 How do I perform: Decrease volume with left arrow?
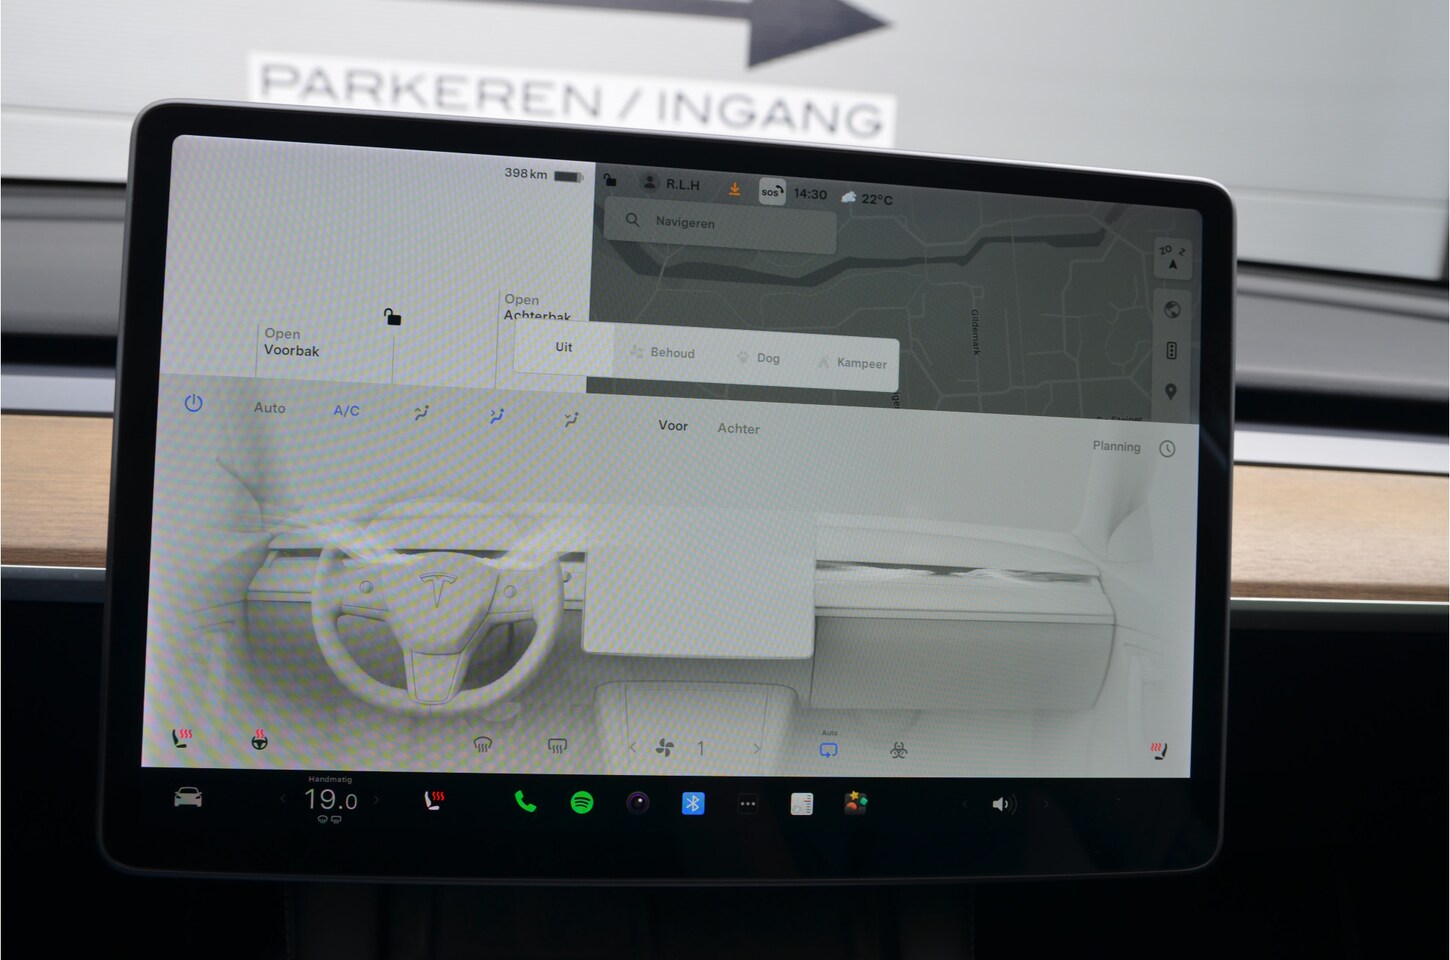coord(964,803)
